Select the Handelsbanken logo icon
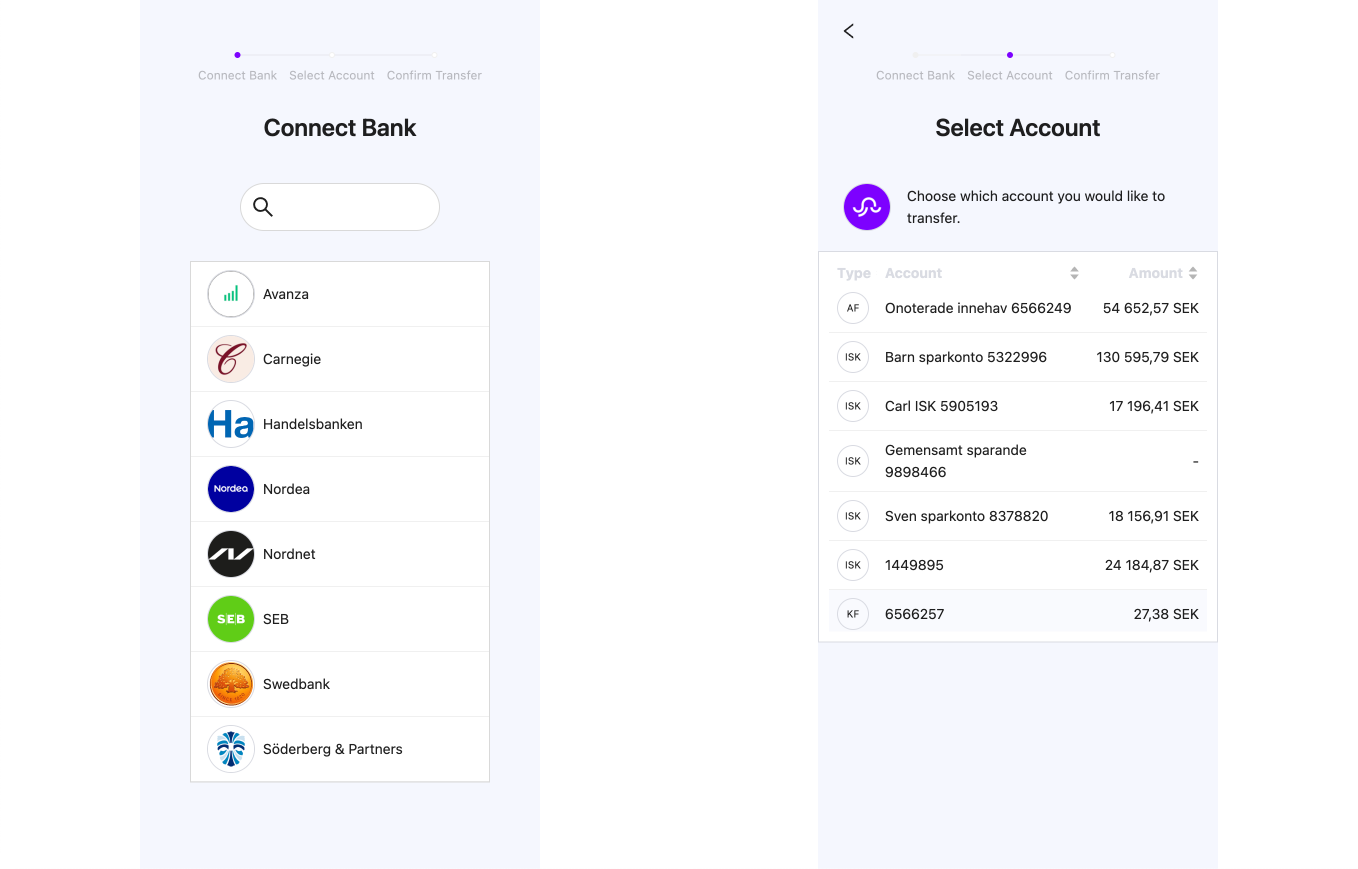This screenshot has width=1358, height=869. pos(231,424)
